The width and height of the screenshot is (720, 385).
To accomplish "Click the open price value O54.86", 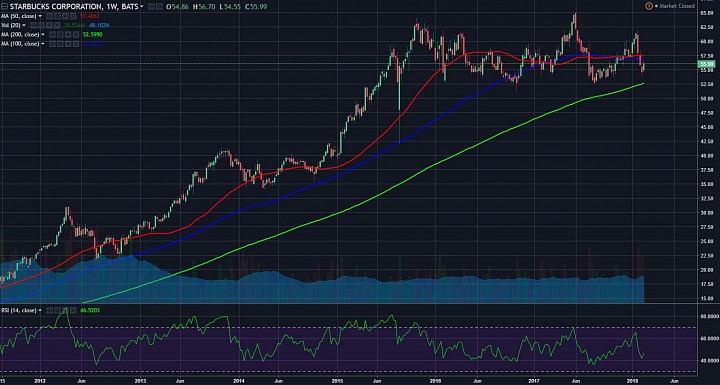I will [177, 6].
